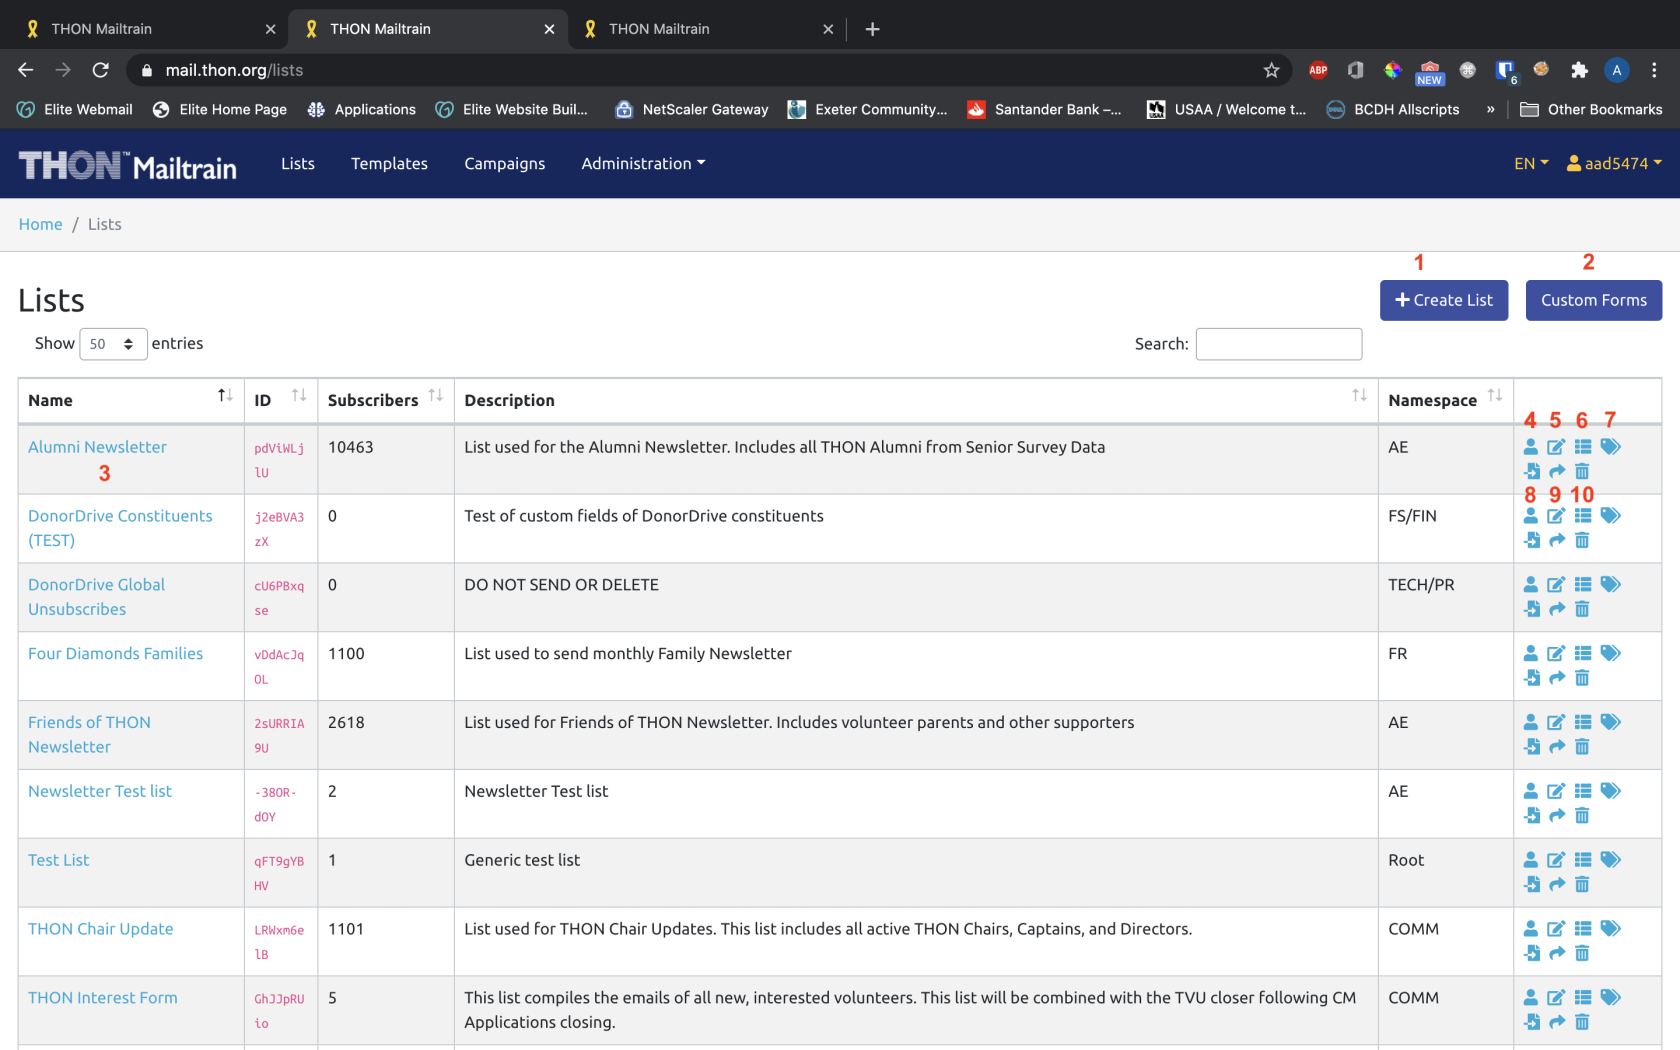Open the aad5474 user account dropdown

tap(1614, 164)
